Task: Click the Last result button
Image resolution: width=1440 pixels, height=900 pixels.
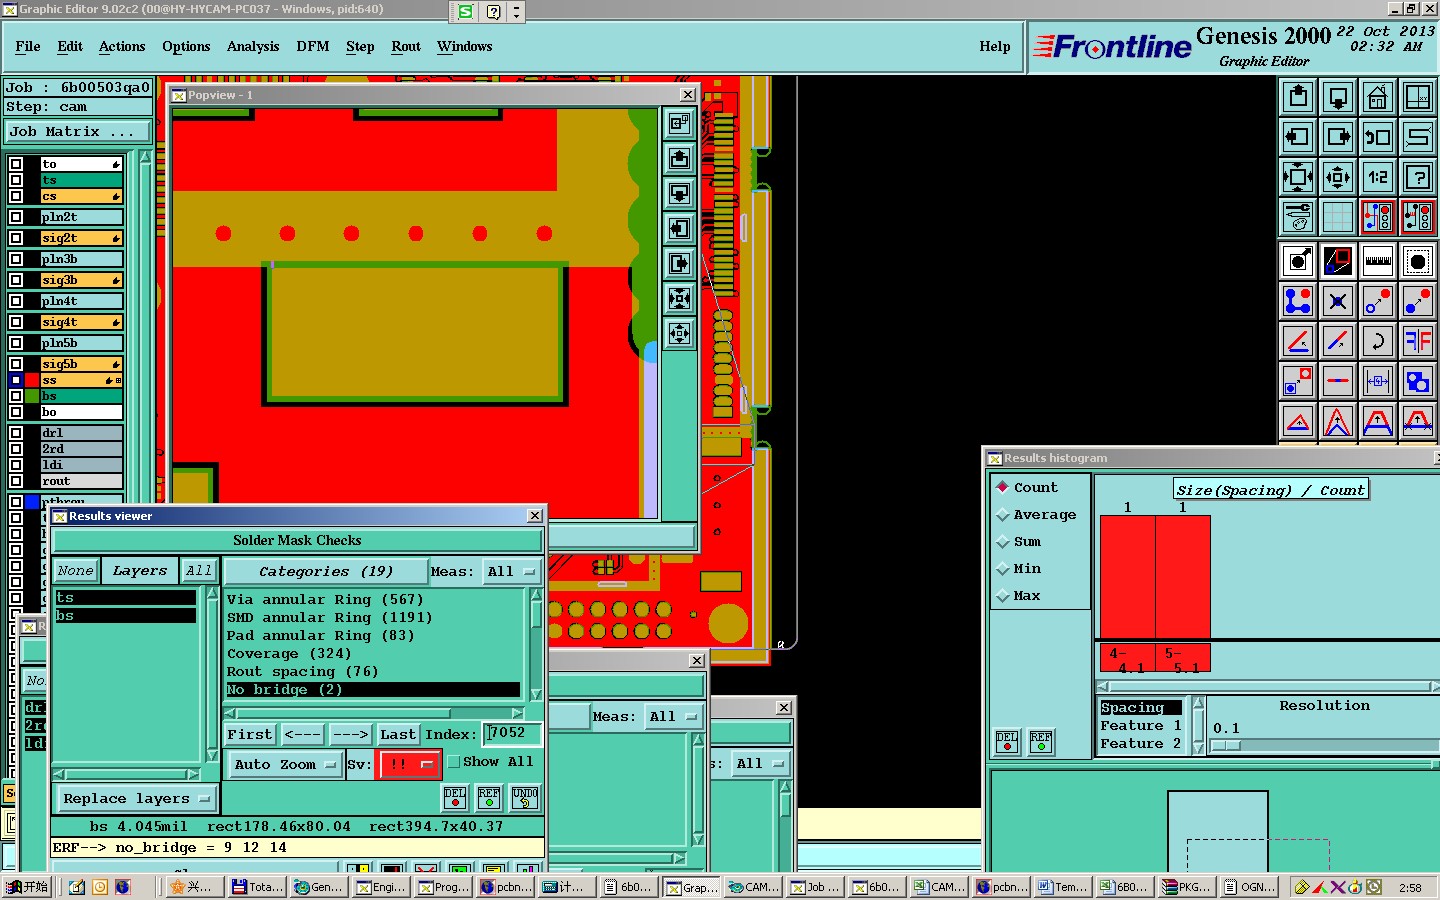Action: pyautogui.click(x=397, y=734)
